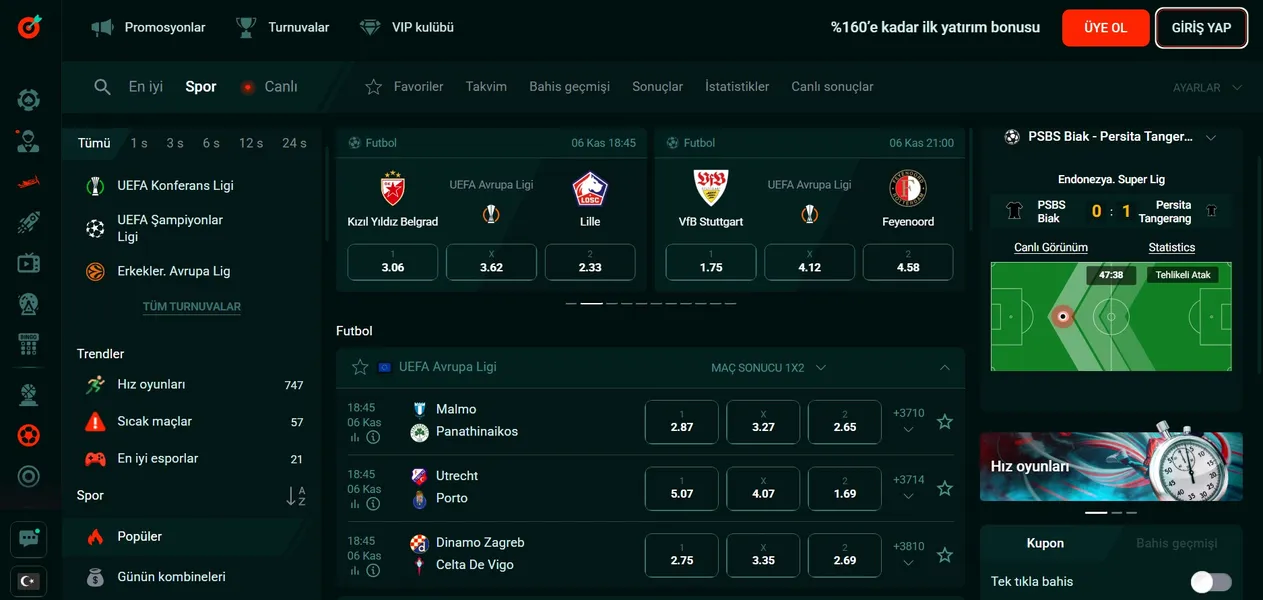Open the Maç Sonucu 1X2 dropdown
1263x600 pixels.
point(768,368)
